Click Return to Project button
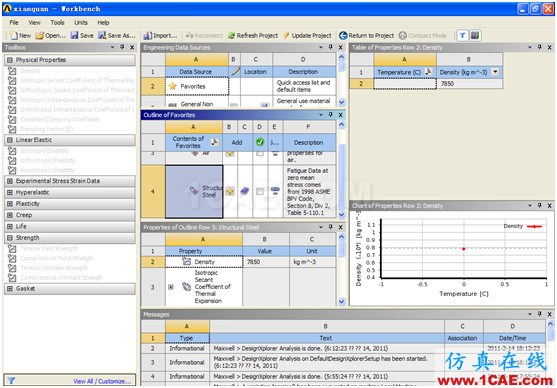The image size is (557, 388). tap(366, 36)
